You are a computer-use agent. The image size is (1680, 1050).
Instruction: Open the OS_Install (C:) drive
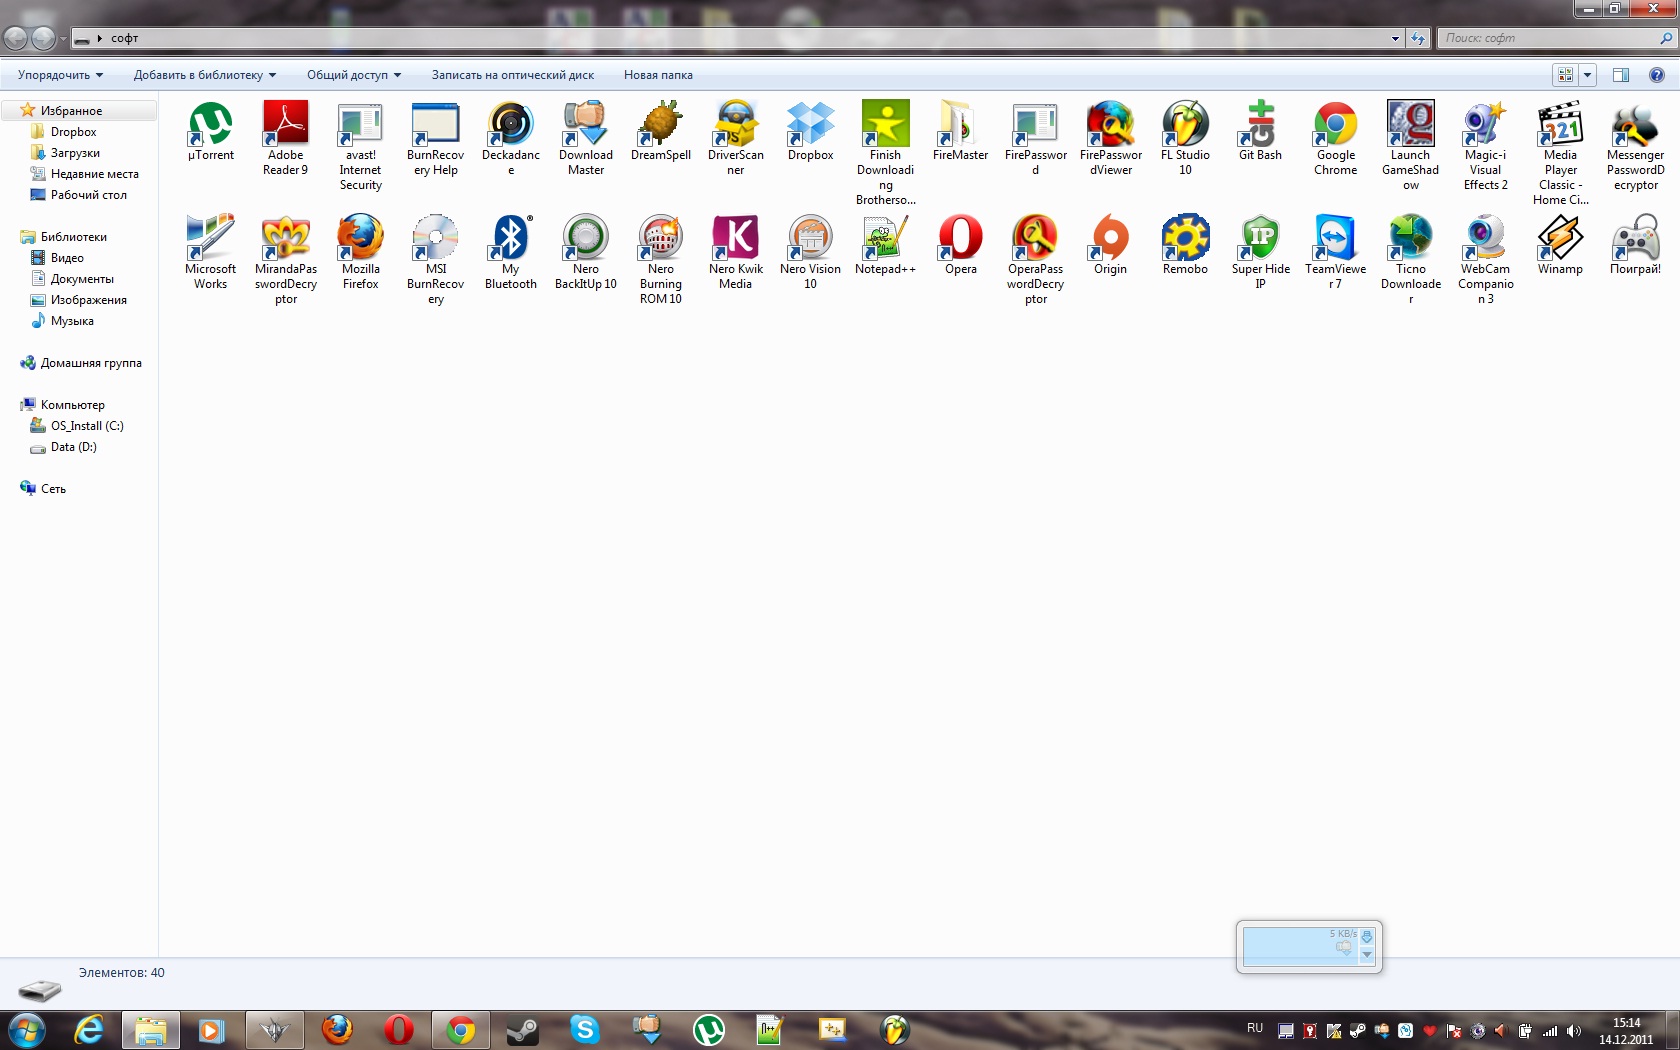click(87, 426)
